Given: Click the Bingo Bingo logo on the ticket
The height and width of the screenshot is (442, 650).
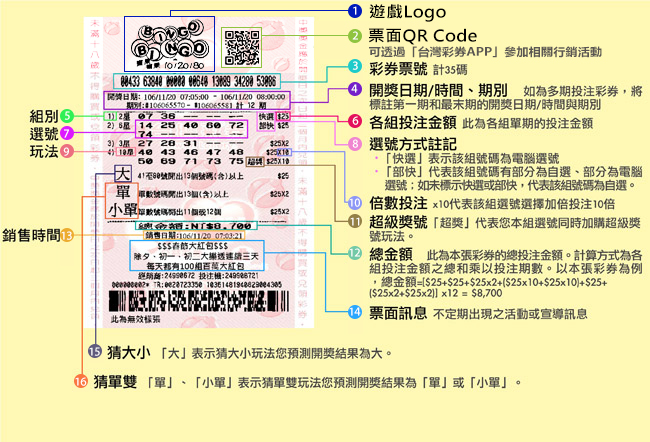Looking at the screenshot, I should coord(167,46).
